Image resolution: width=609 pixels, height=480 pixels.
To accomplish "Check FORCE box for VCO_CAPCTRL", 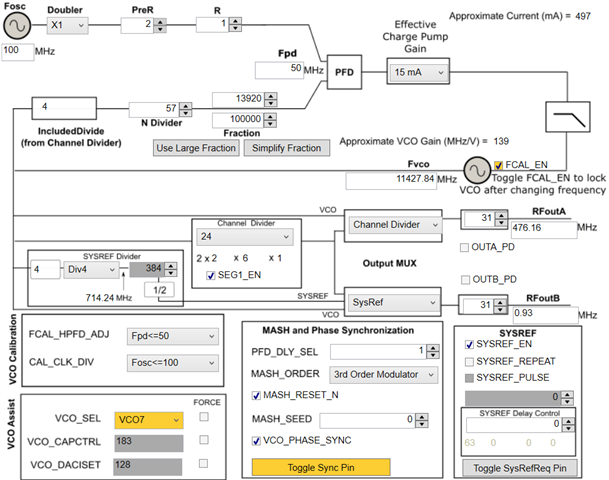I will 204,440.
